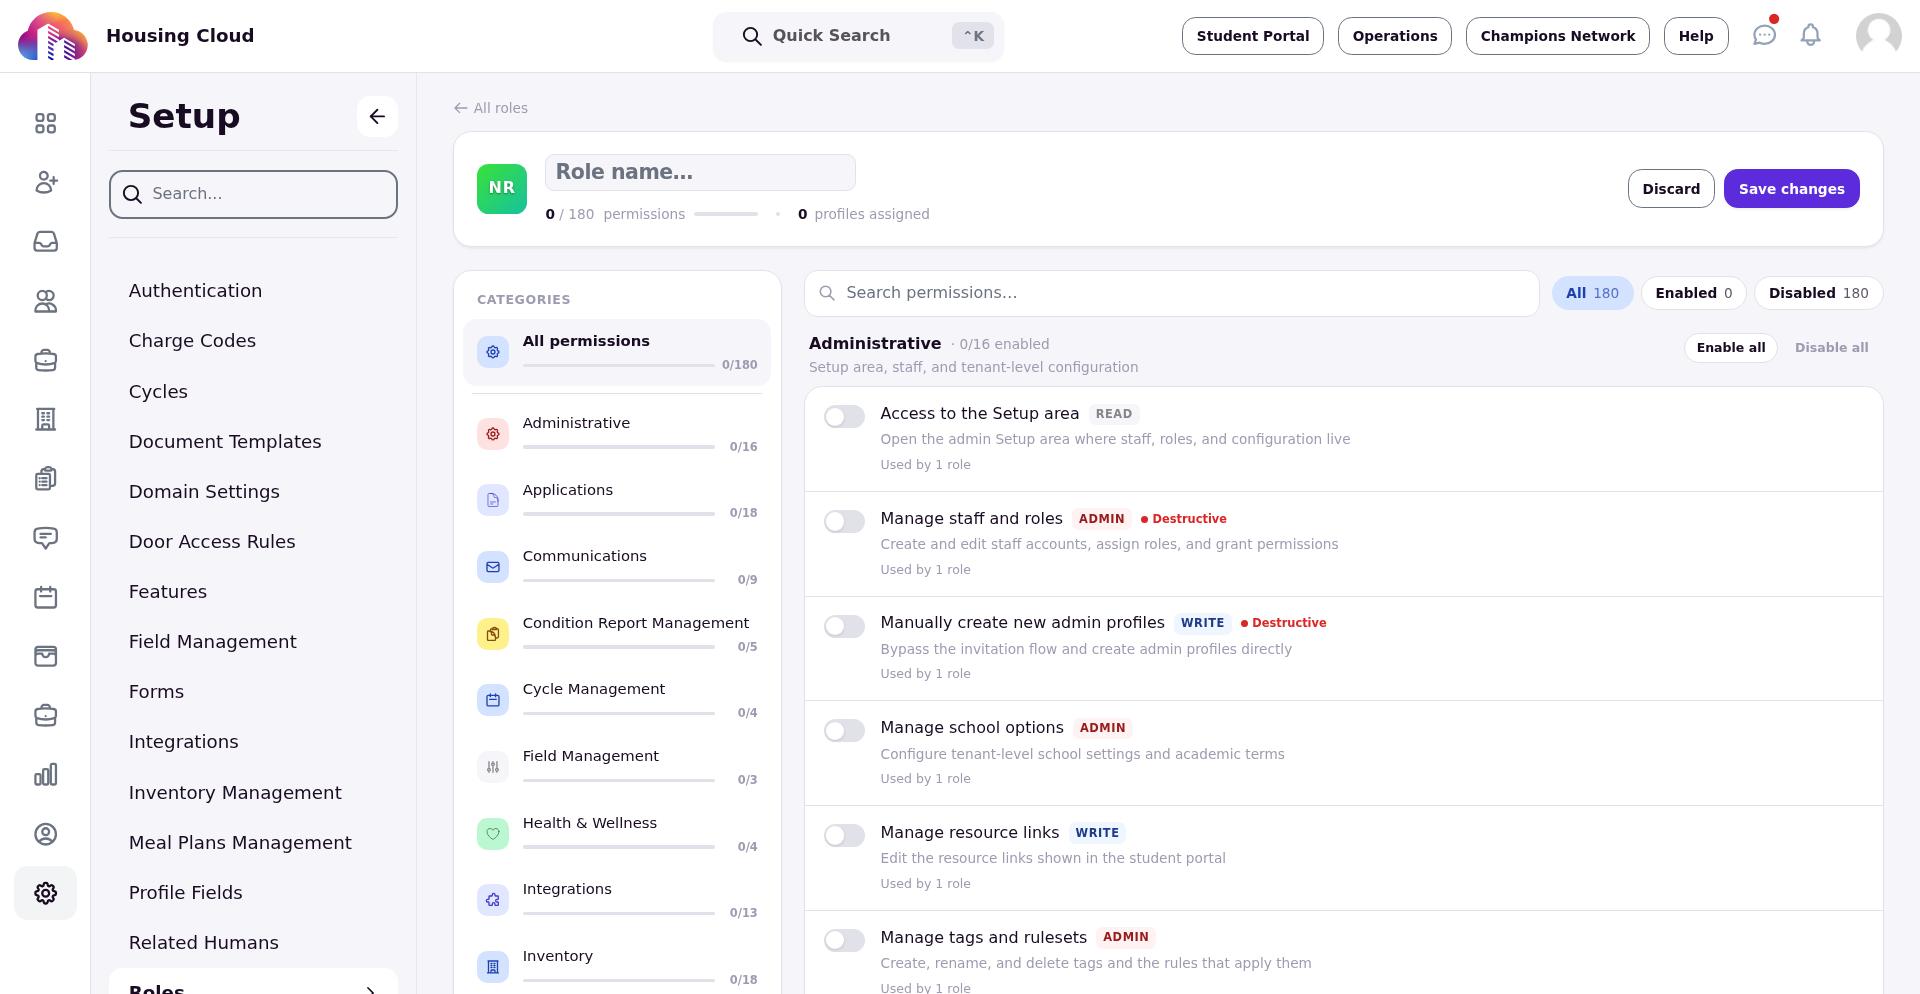Screen dimensions: 1920x994
Task: Open the notifications bell icon
Action: (x=1811, y=35)
